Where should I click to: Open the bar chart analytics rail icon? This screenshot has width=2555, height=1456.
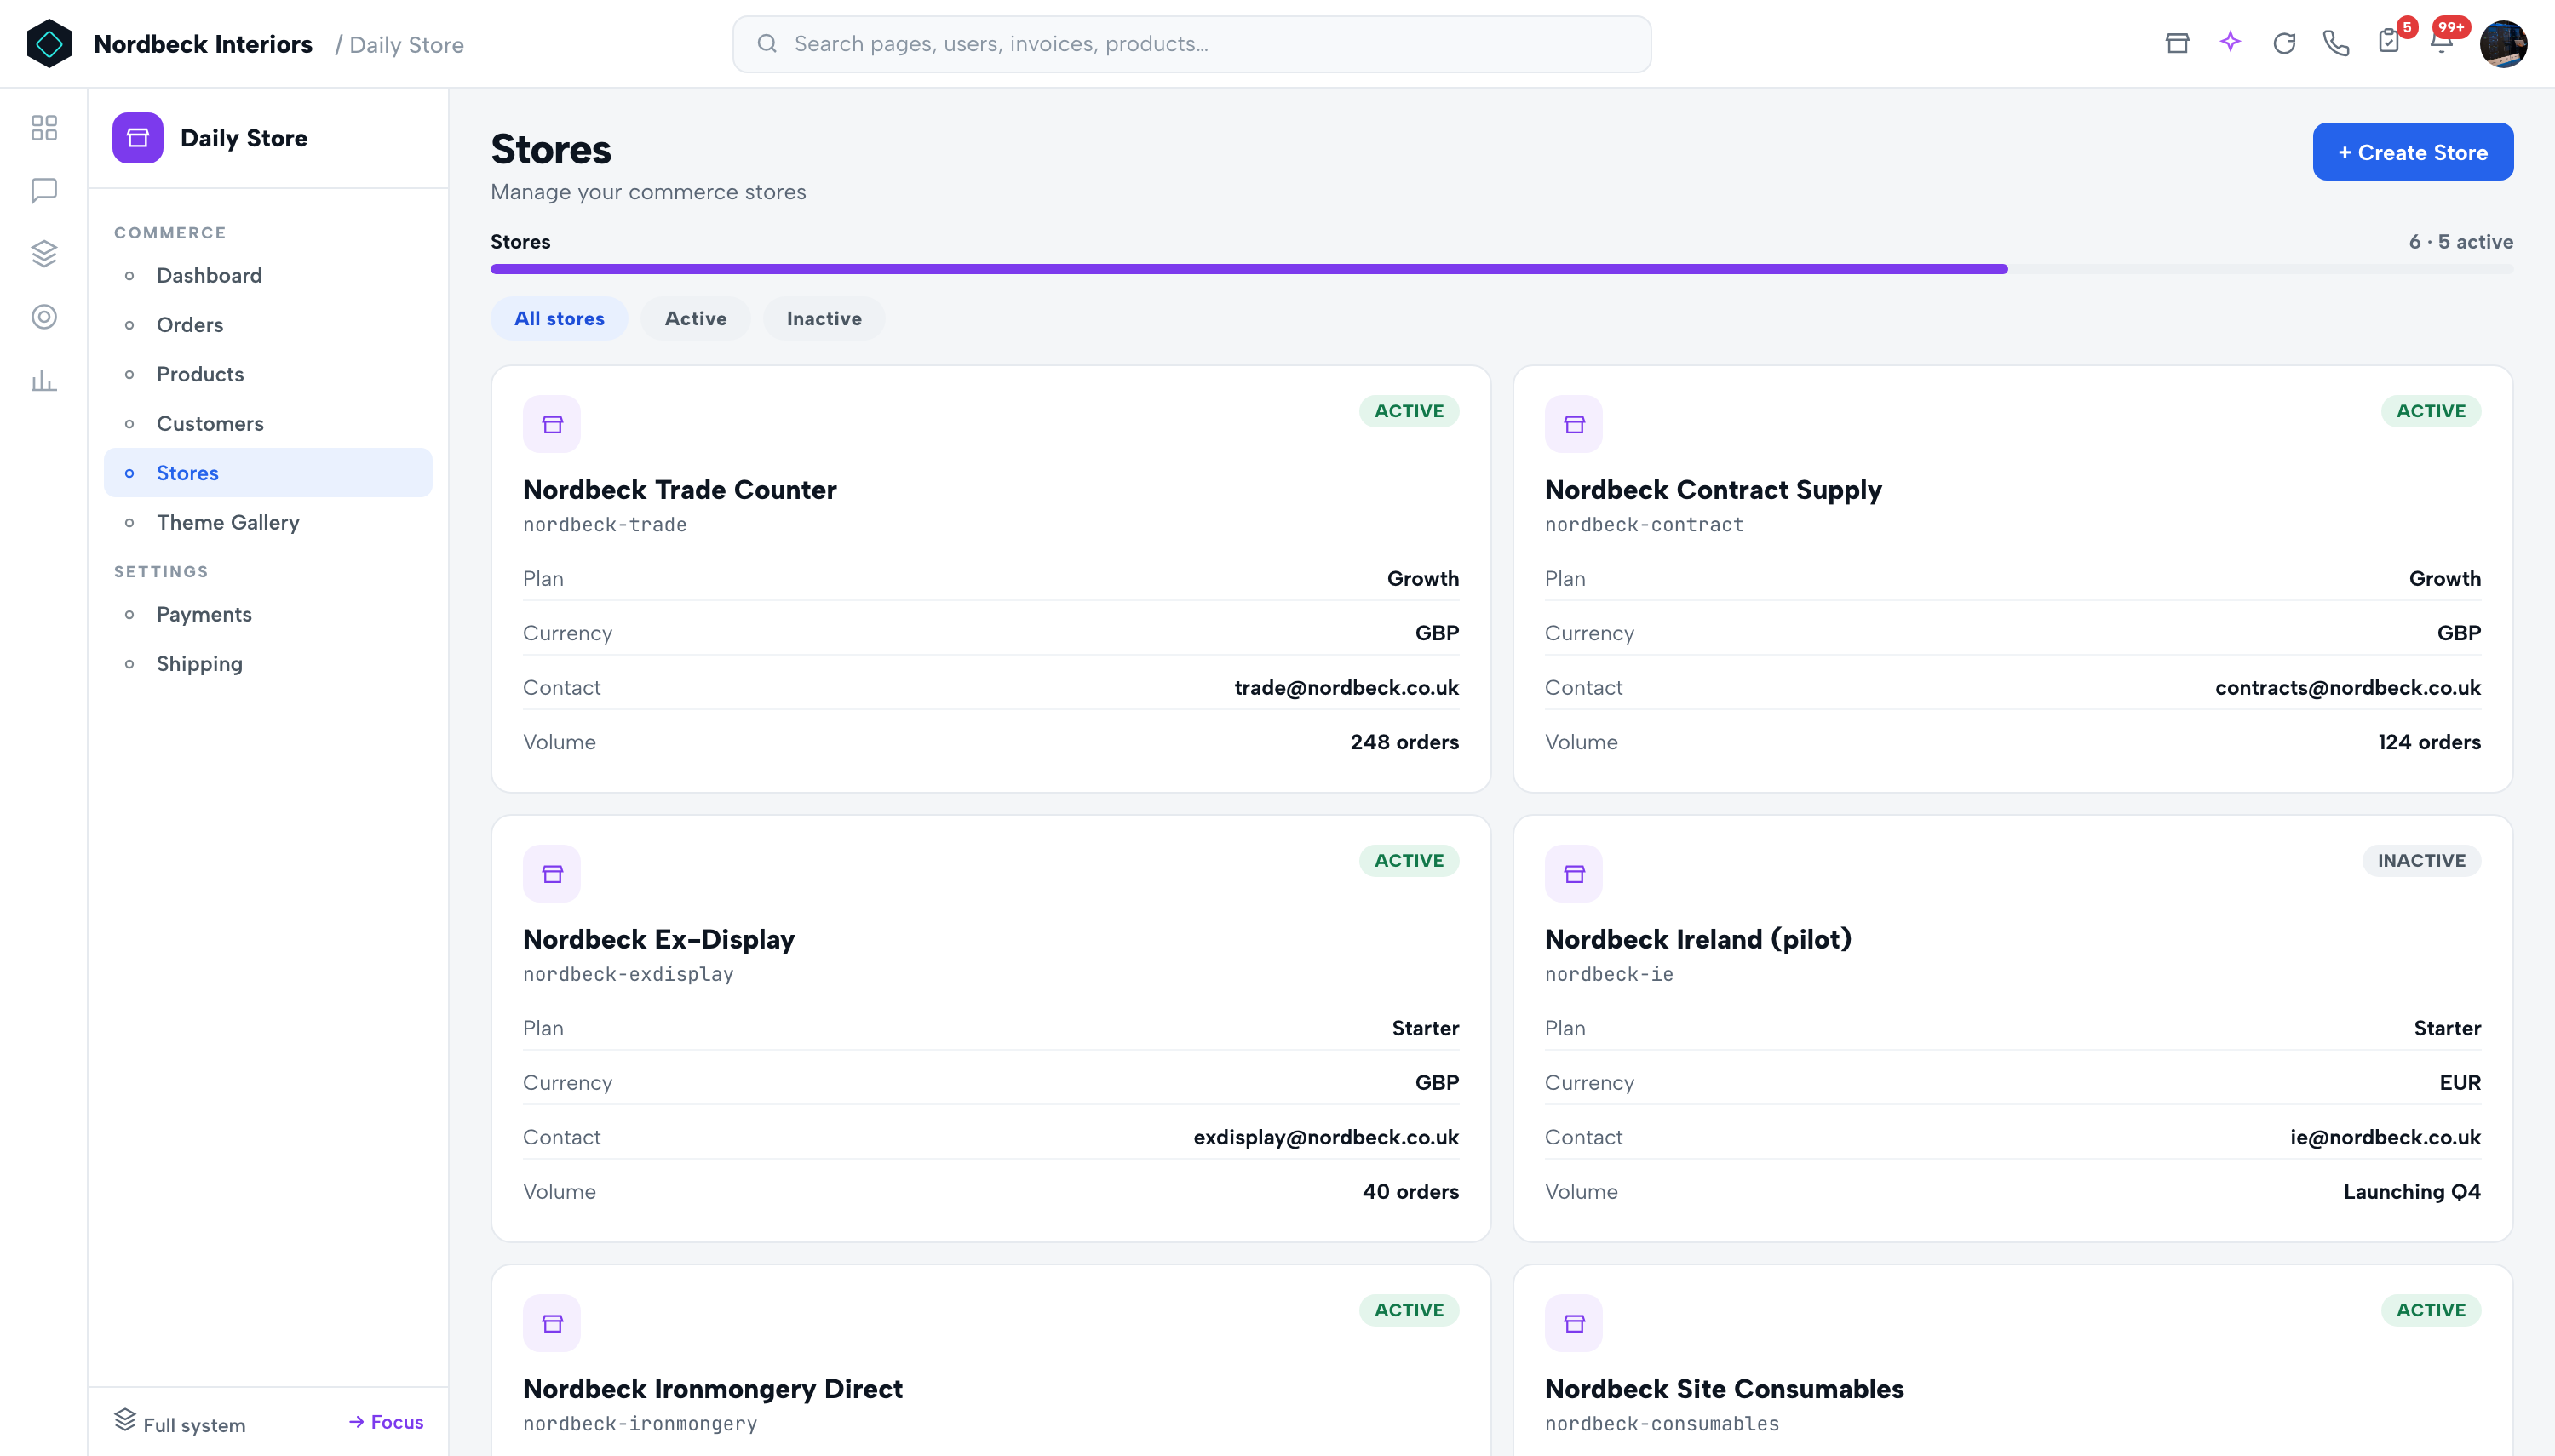pyautogui.click(x=44, y=380)
